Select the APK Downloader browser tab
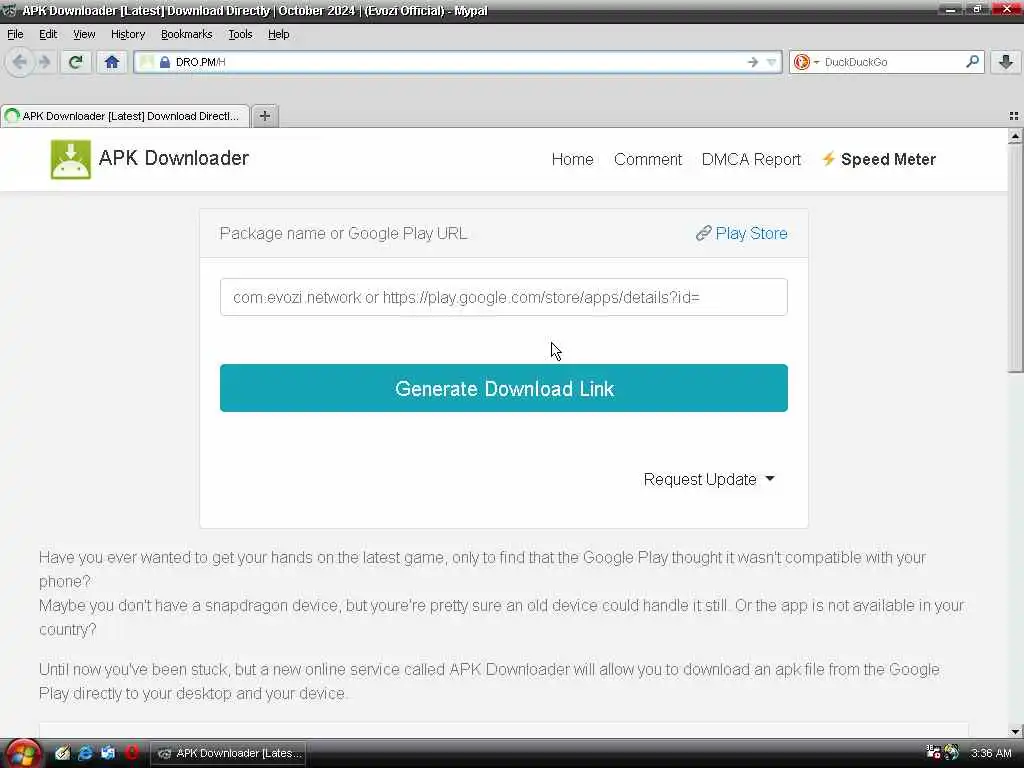This screenshot has width=1024, height=768. pyautogui.click(x=125, y=116)
